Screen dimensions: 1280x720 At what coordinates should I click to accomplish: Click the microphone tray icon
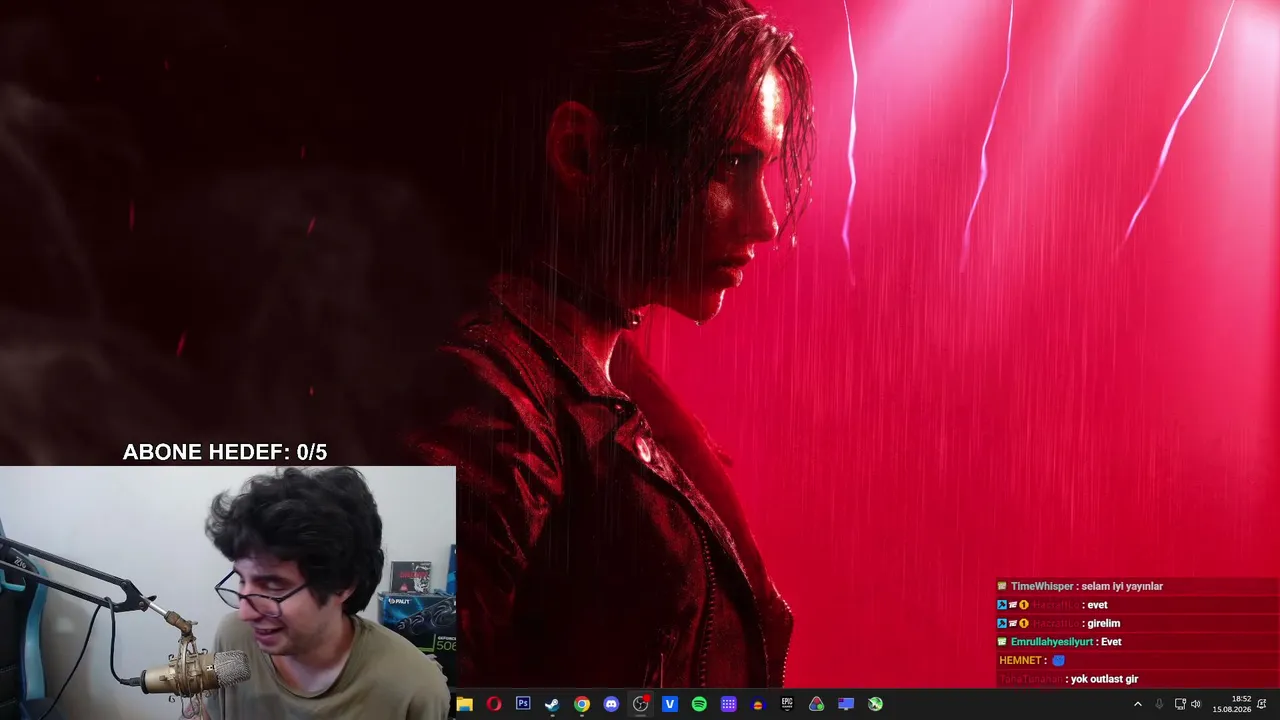tap(1159, 704)
